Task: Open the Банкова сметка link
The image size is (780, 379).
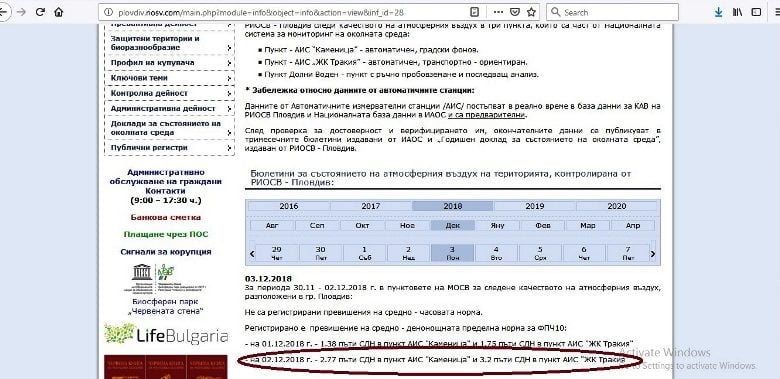Action: pos(166,217)
